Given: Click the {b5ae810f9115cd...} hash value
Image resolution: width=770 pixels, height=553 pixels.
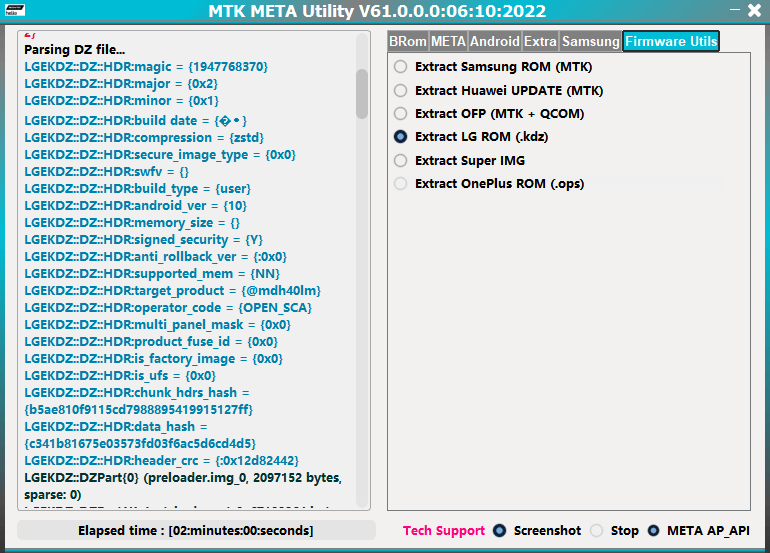Looking at the screenshot, I should pos(138,410).
